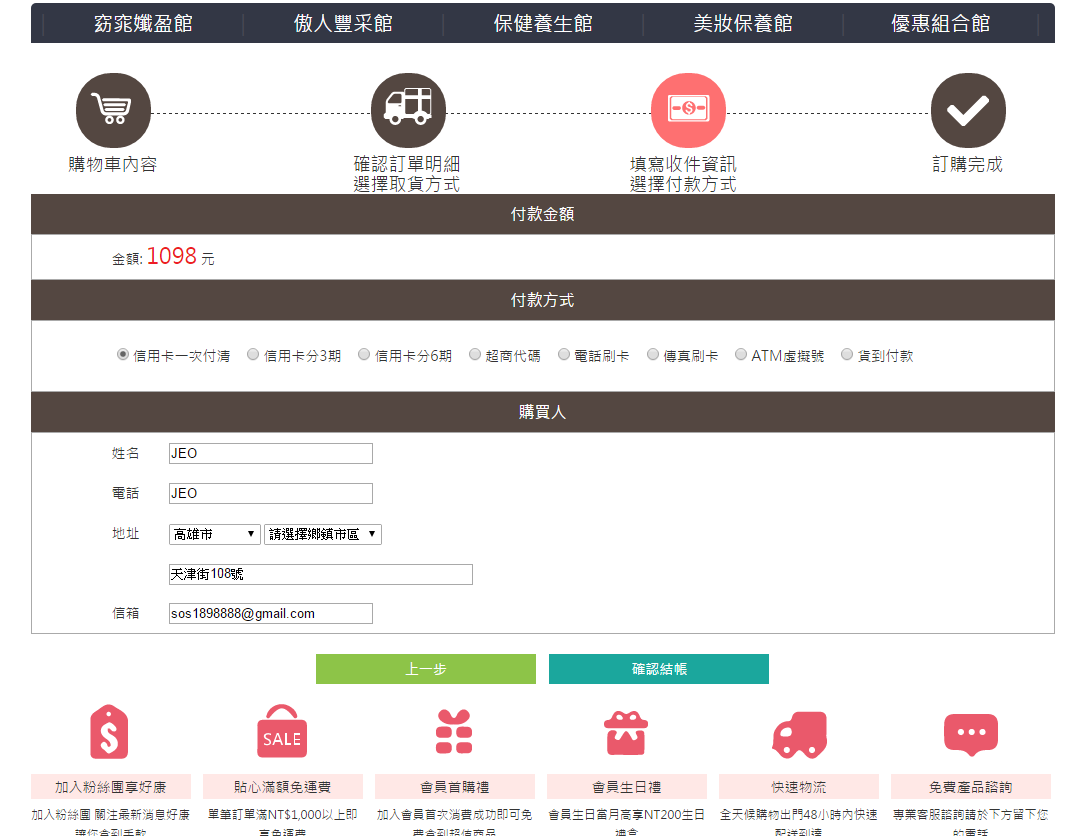Click the checkmark order complete icon
Image resolution: width=1079 pixels, height=836 pixels.
(x=967, y=111)
